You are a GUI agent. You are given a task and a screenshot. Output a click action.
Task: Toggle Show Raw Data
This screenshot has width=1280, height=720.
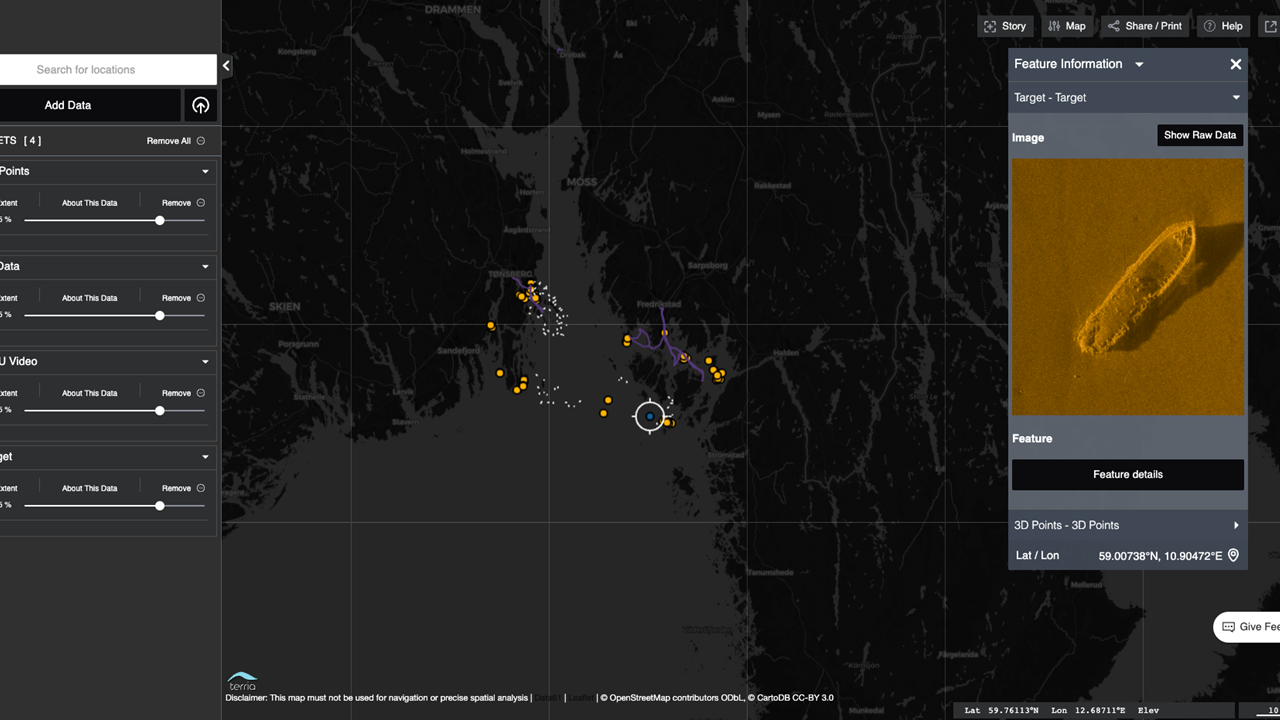click(x=1199, y=135)
